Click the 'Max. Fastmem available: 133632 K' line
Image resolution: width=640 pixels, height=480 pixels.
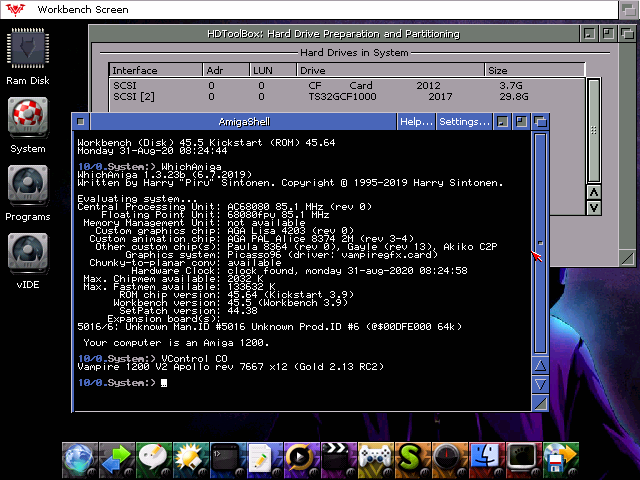click(180, 287)
